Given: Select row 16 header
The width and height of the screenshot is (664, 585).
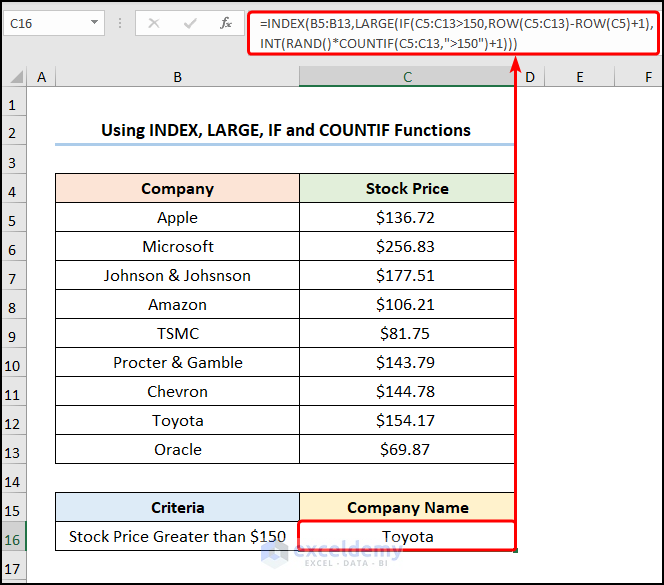Looking at the screenshot, I should [x=13, y=537].
